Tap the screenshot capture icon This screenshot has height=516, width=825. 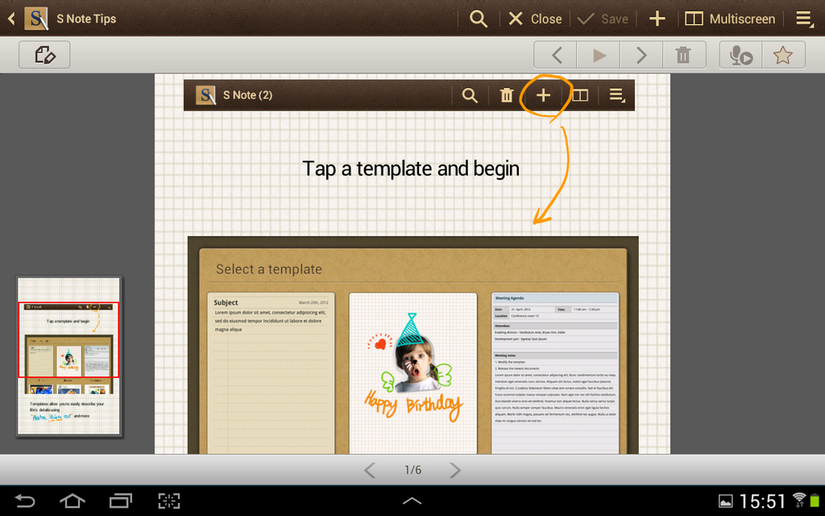169,501
